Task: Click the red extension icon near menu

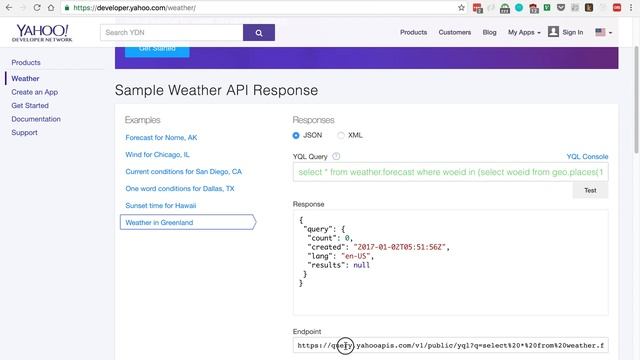Action: [x=617, y=7]
